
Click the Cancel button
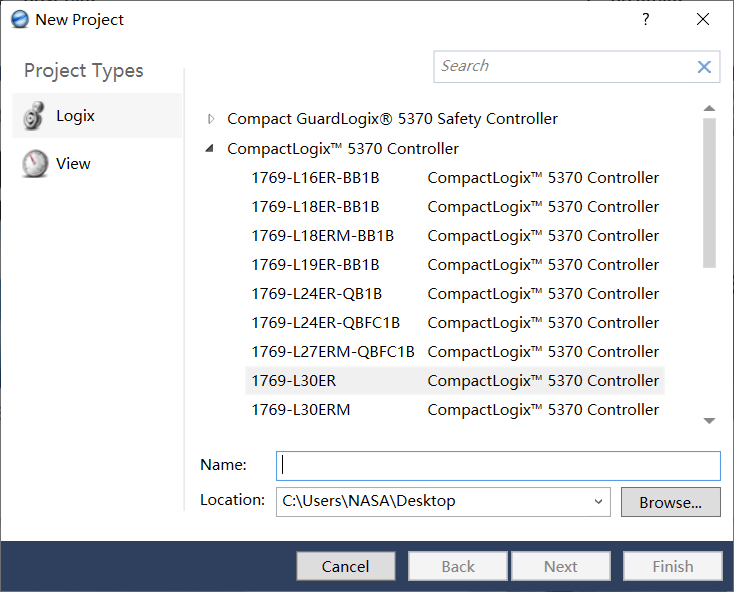click(x=345, y=566)
